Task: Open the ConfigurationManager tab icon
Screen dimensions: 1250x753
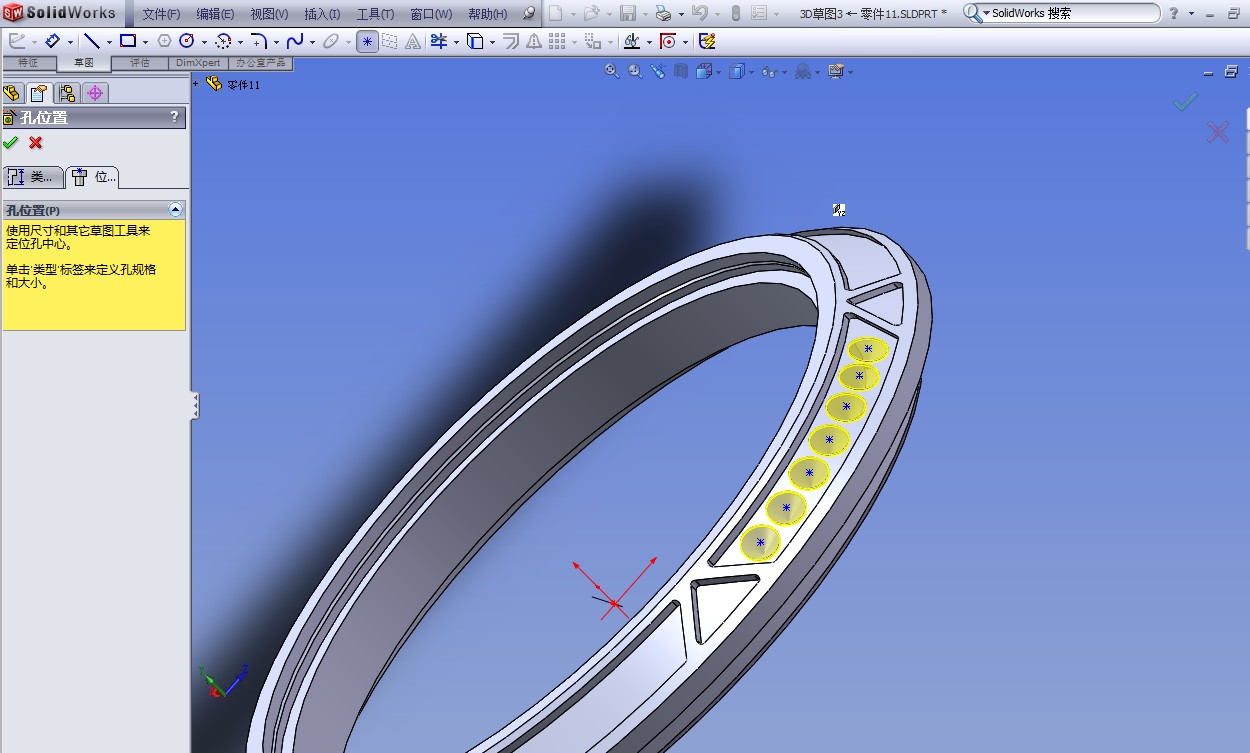Action: pos(67,93)
